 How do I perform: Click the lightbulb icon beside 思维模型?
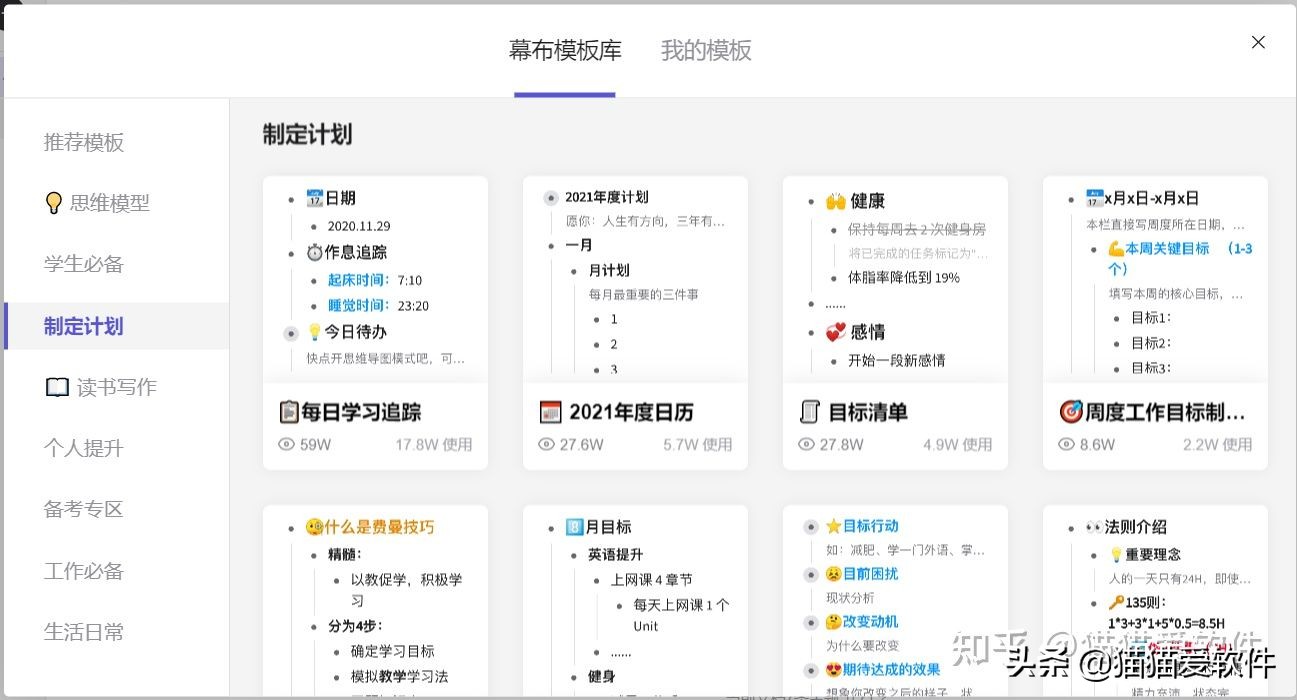click(x=55, y=202)
